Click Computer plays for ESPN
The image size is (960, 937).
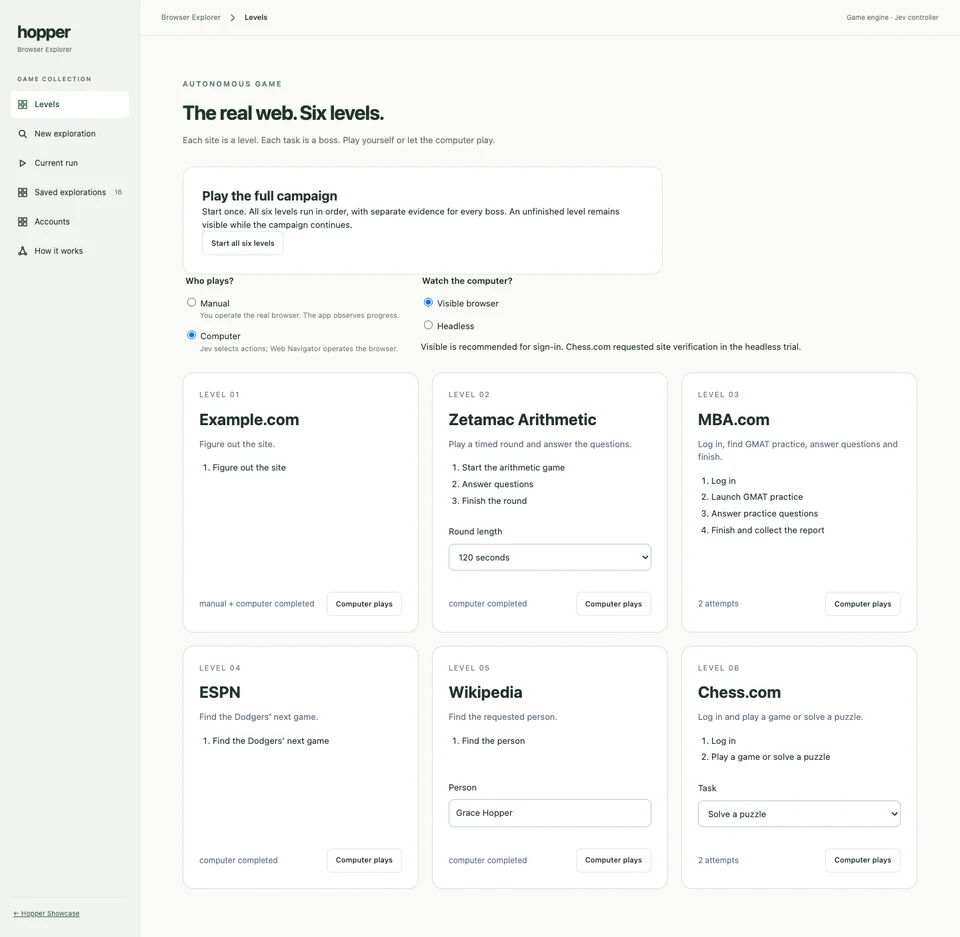pos(364,860)
